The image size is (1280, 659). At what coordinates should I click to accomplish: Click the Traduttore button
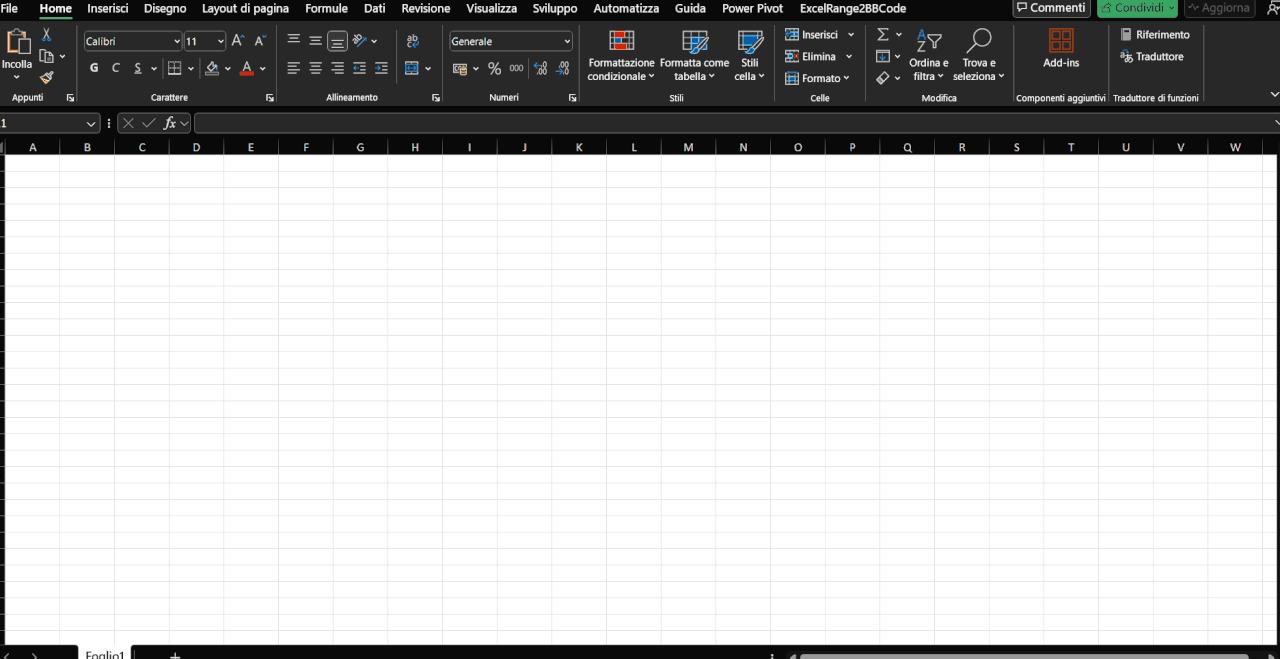click(1152, 56)
